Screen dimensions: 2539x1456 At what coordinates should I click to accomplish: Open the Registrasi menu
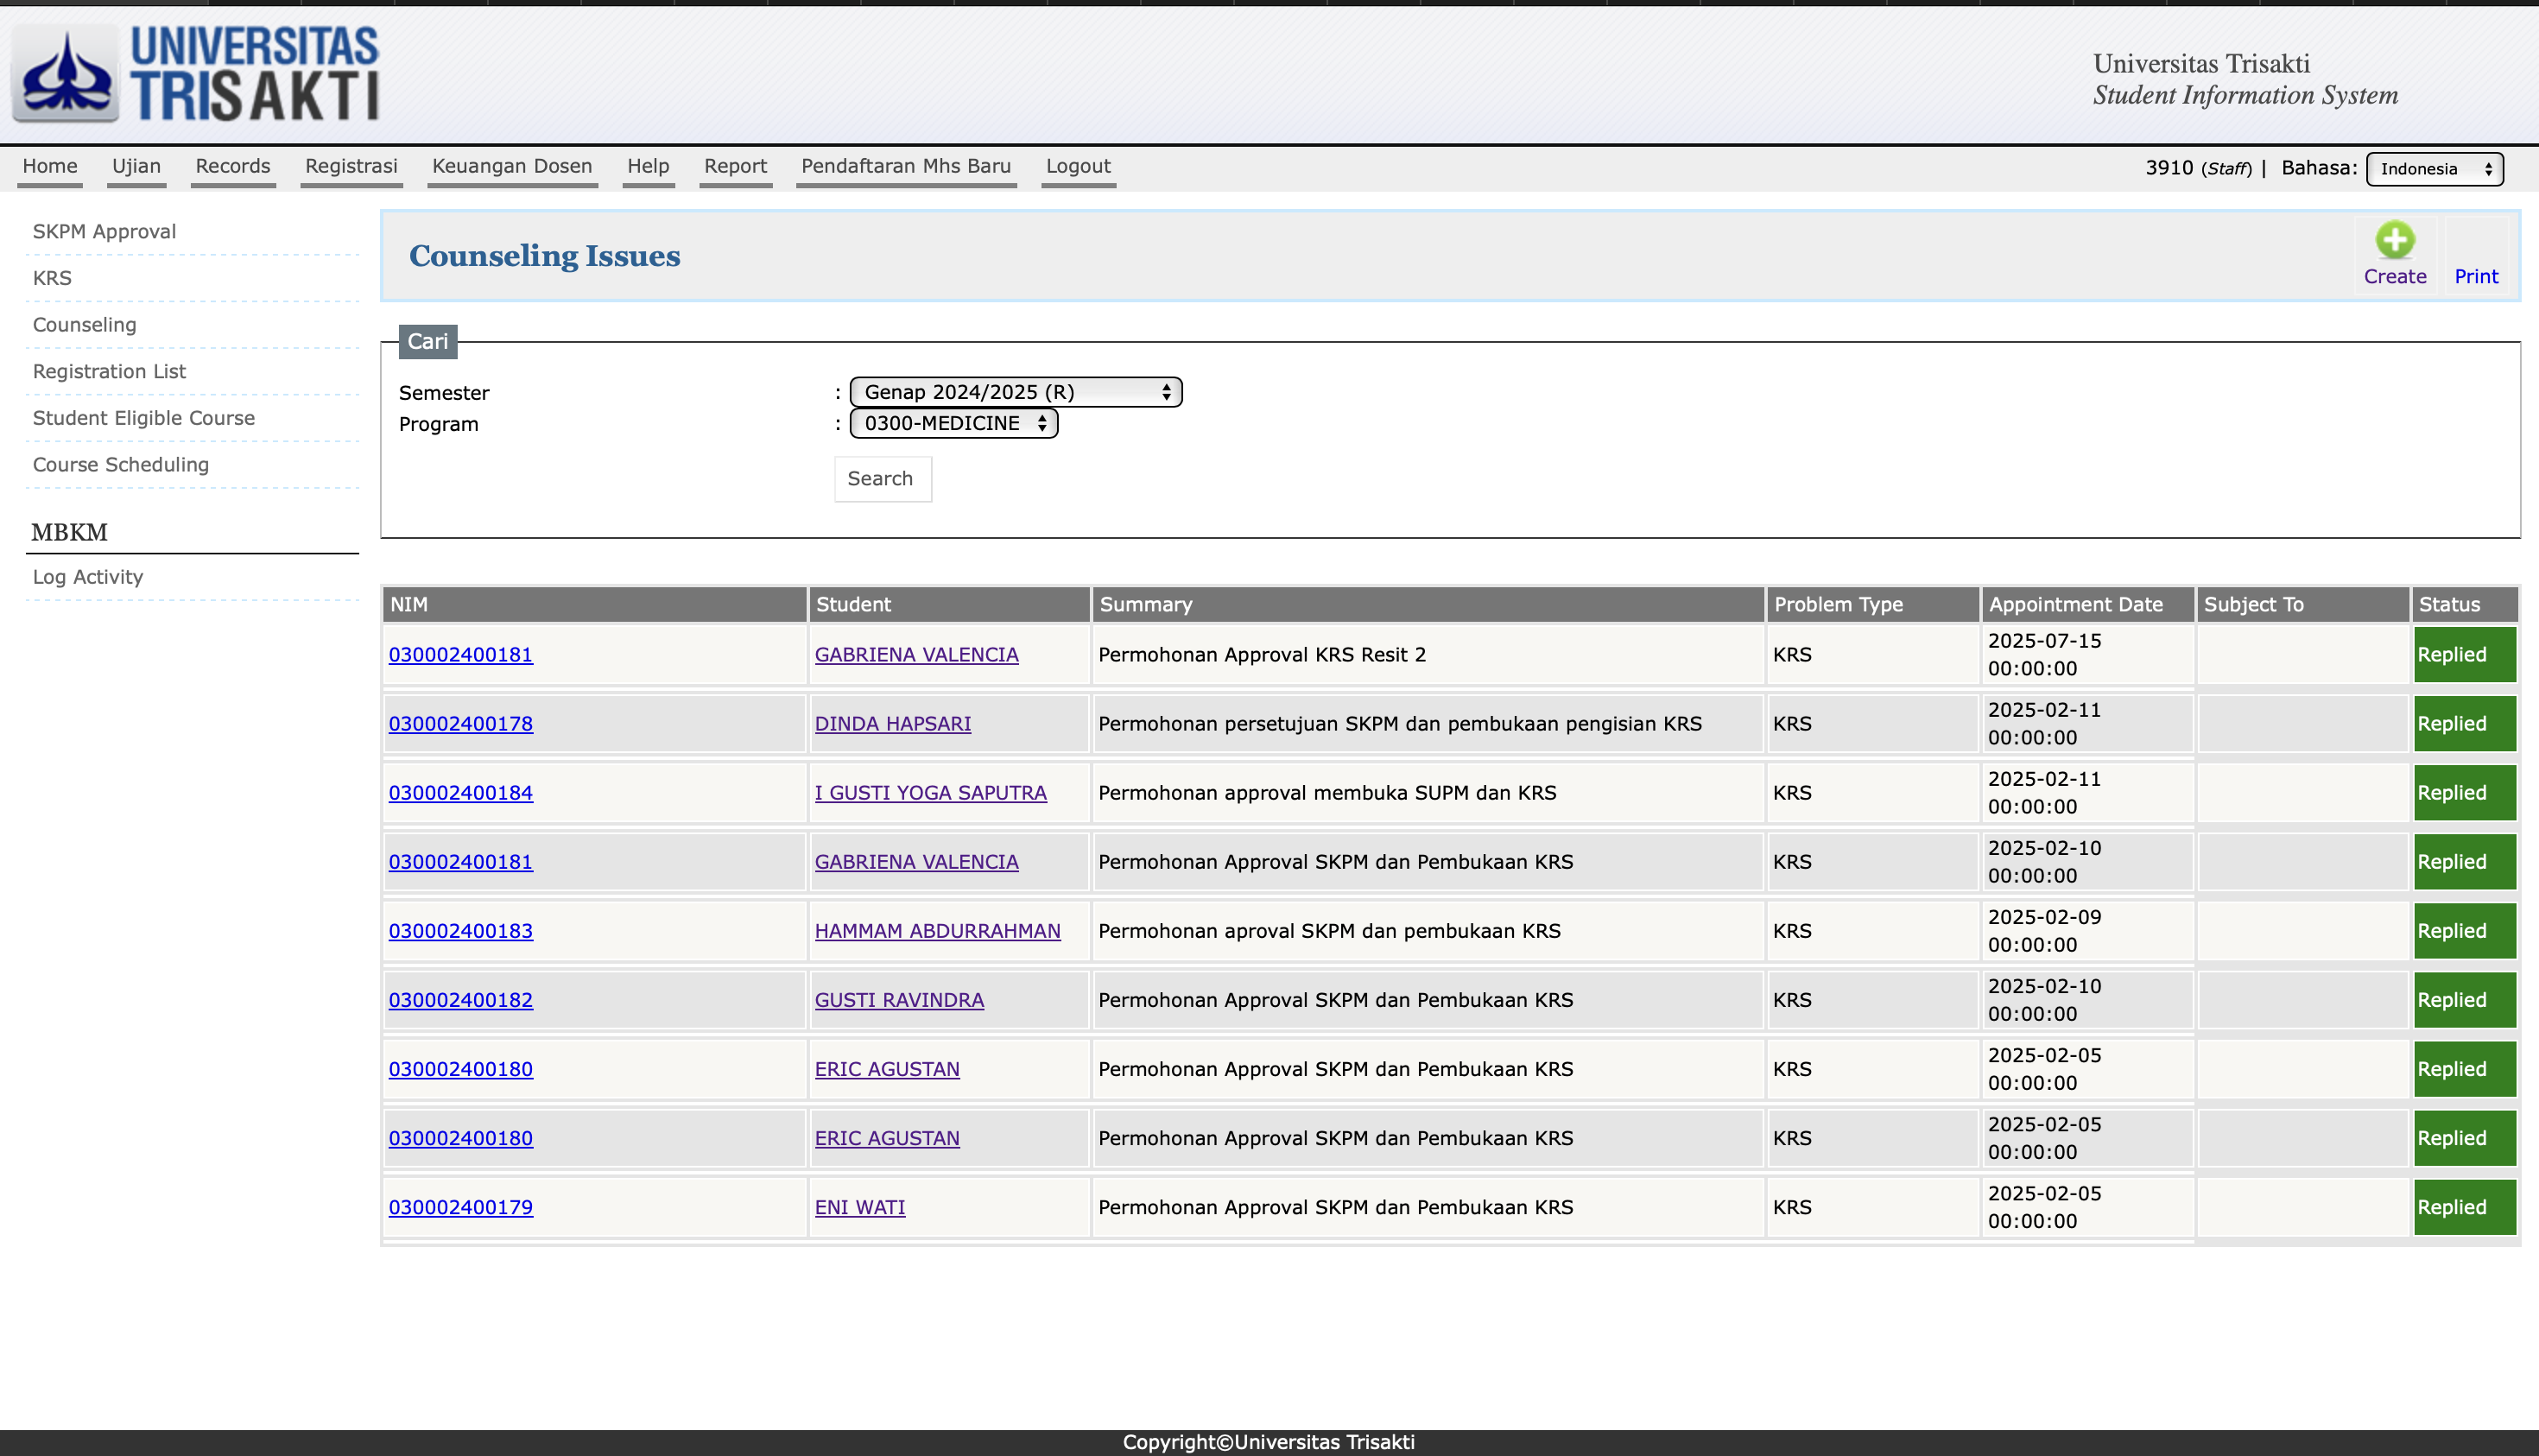[x=351, y=166]
